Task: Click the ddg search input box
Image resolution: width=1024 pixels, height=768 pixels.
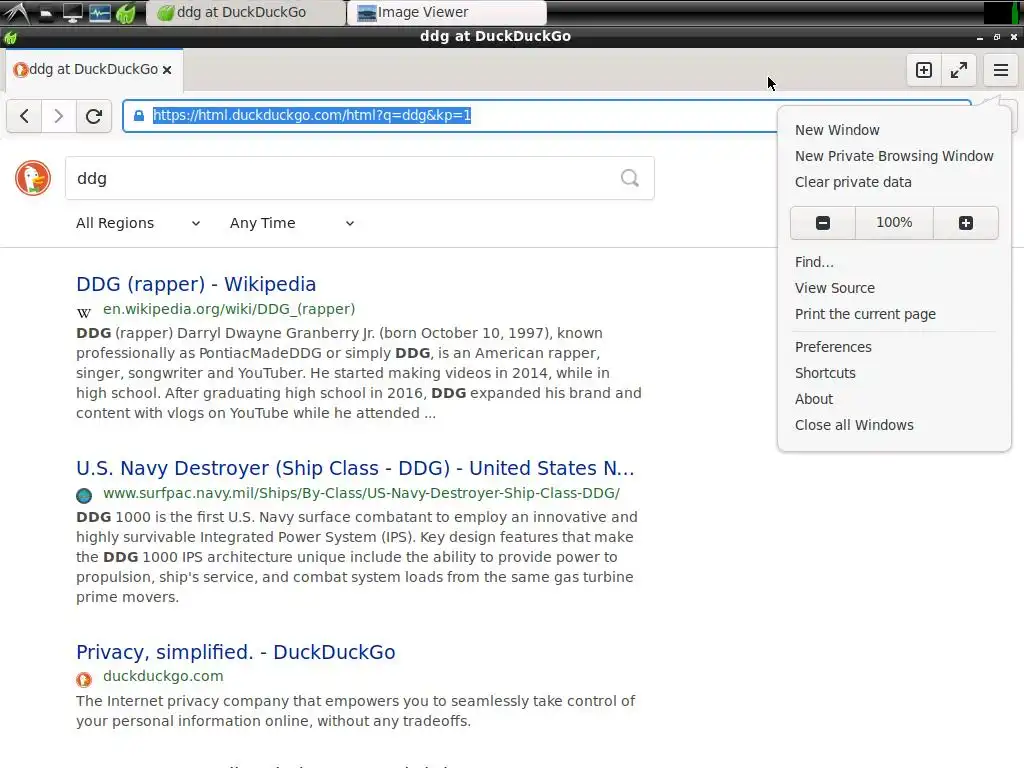Action: click(360, 178)
